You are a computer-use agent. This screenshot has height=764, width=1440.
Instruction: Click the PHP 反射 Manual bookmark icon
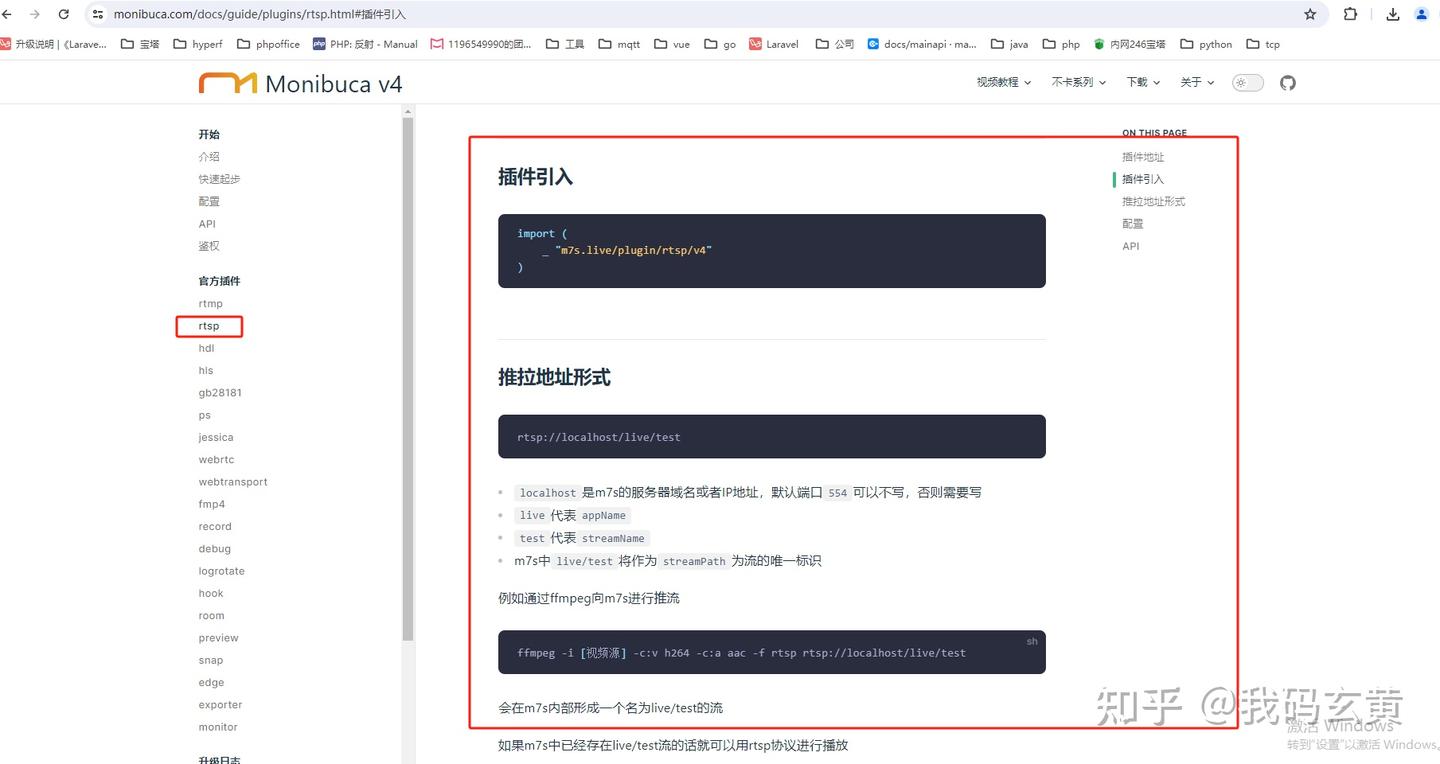coord(319,43)
